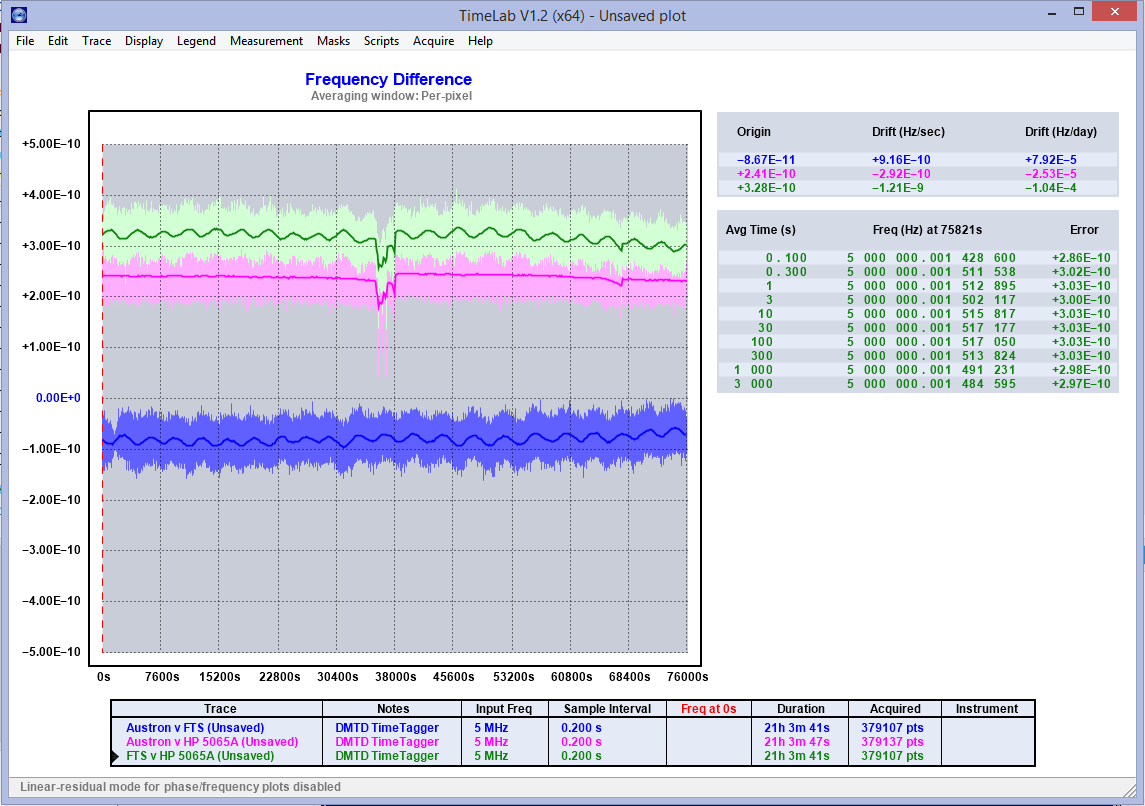Screen dimensions: 1145x806
Task: Click the Freq (Hz) at 75821s header
Action: 927,230
